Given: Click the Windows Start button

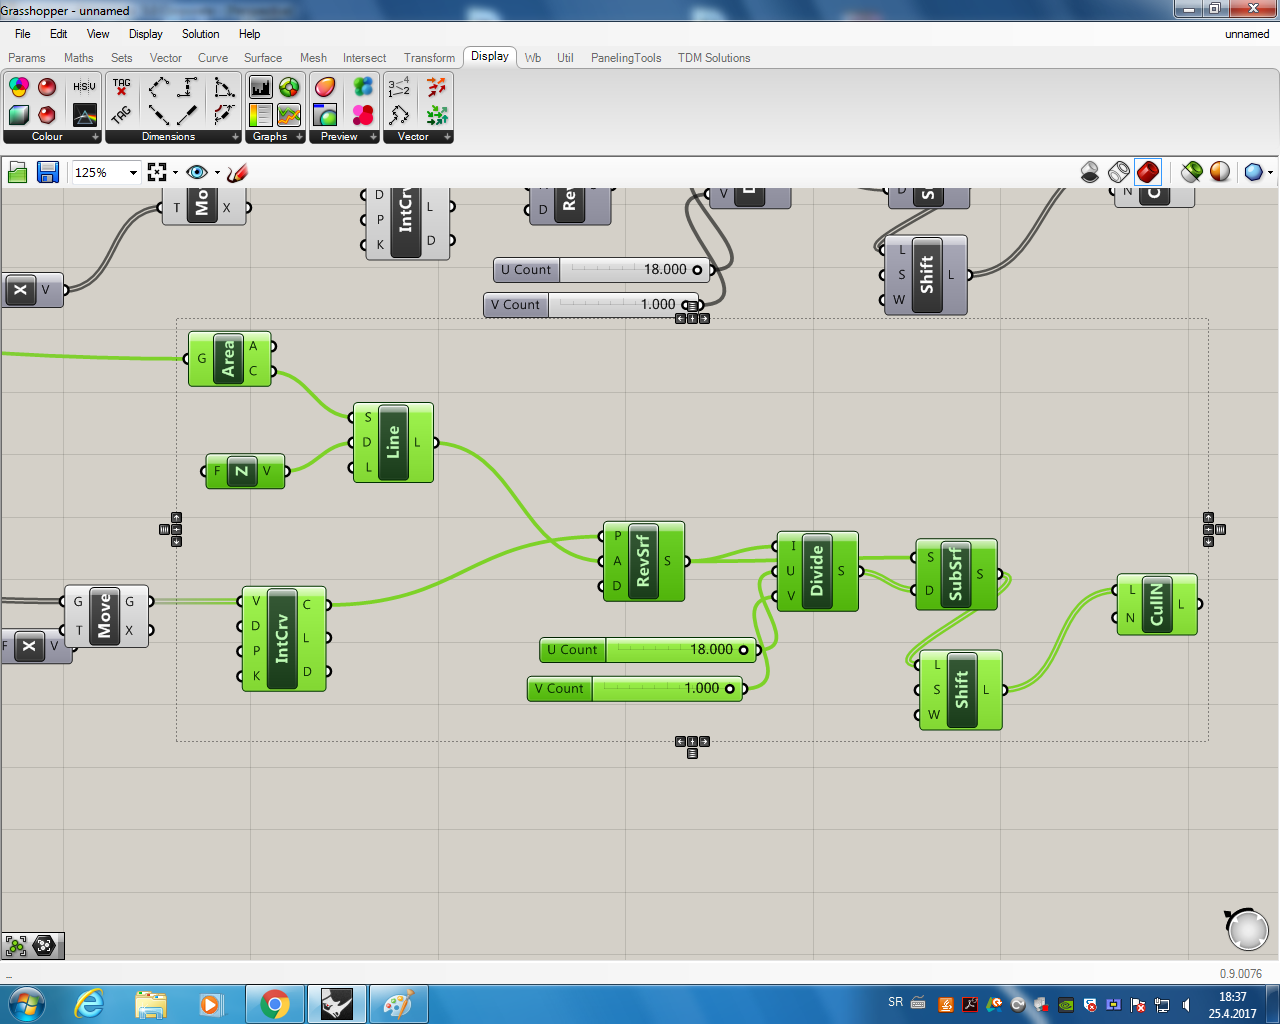Looking at the screenshot, I should pos(25,1004).
